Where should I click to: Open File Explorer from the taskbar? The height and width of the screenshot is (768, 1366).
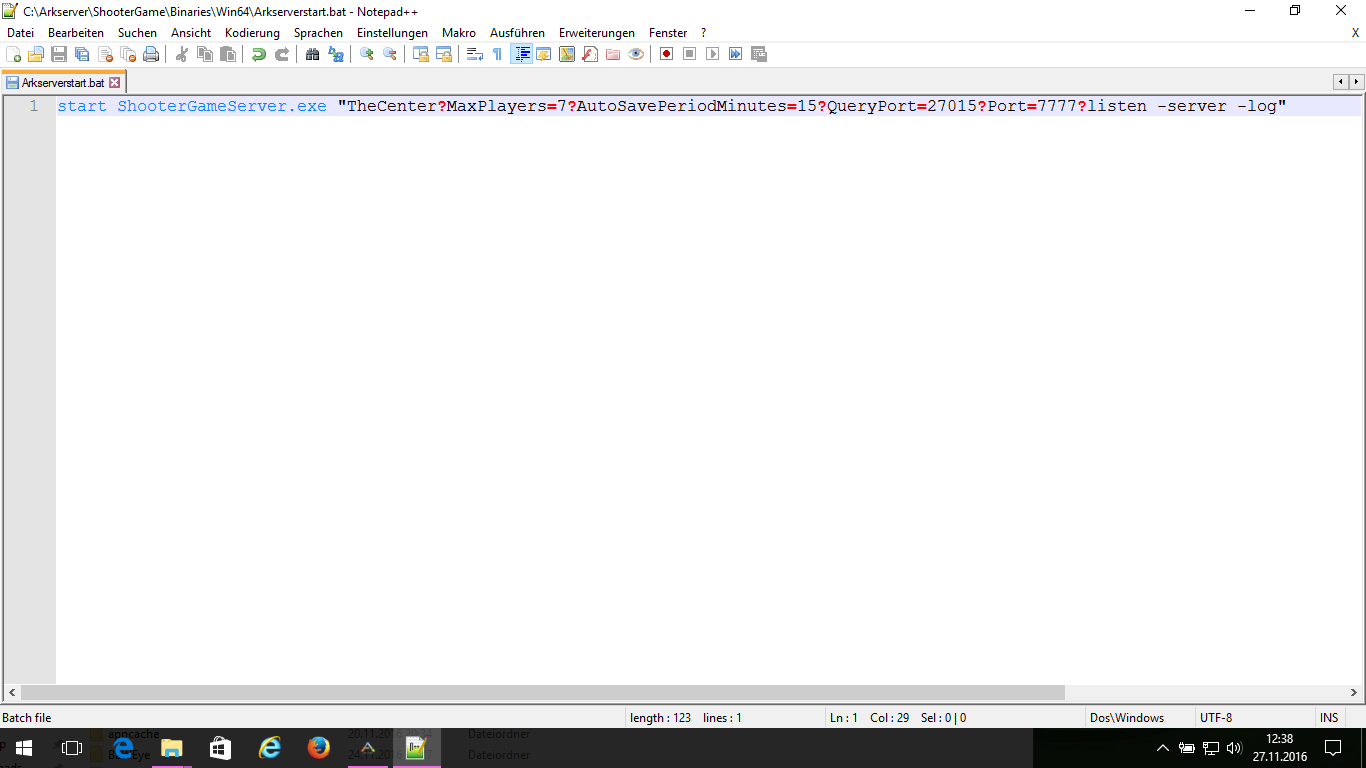pyautogui.click(x=172, y=748)
